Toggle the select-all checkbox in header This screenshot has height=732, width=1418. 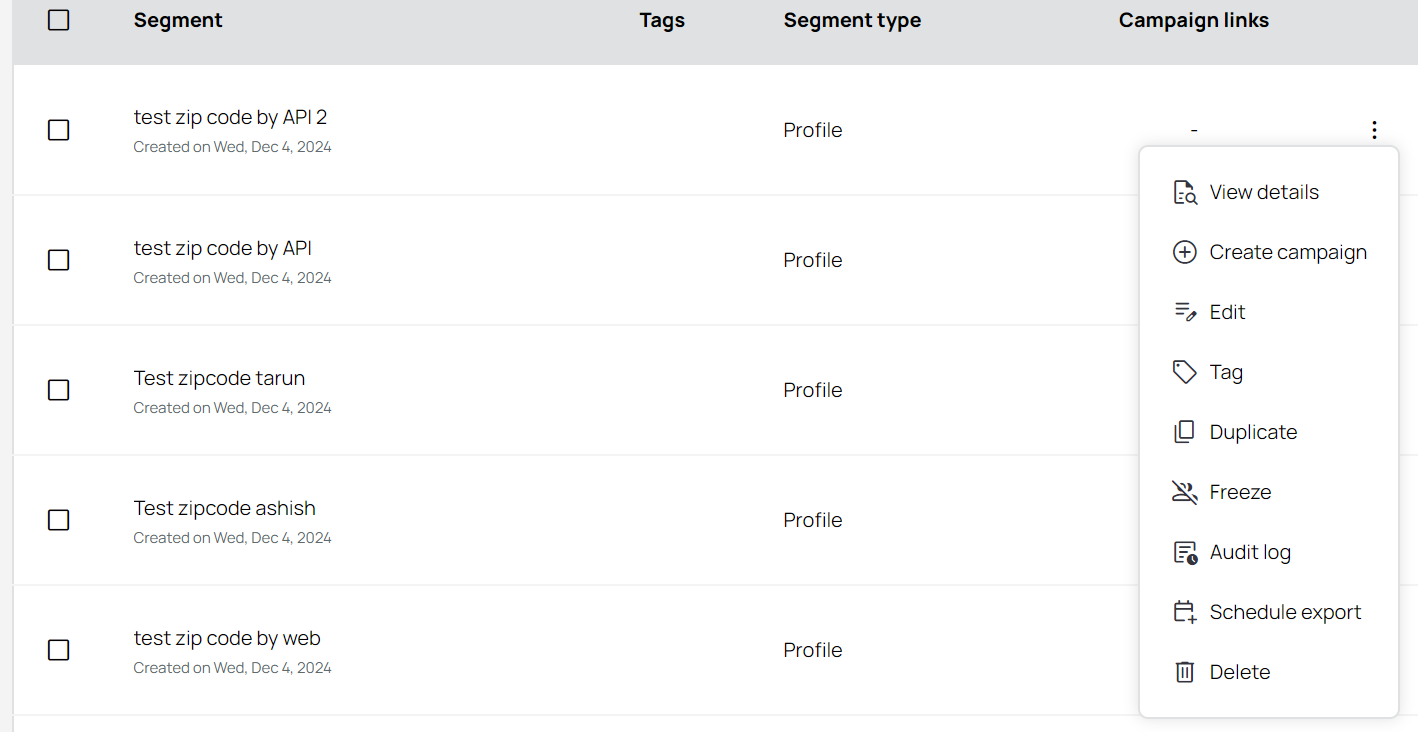coord(59,20)
